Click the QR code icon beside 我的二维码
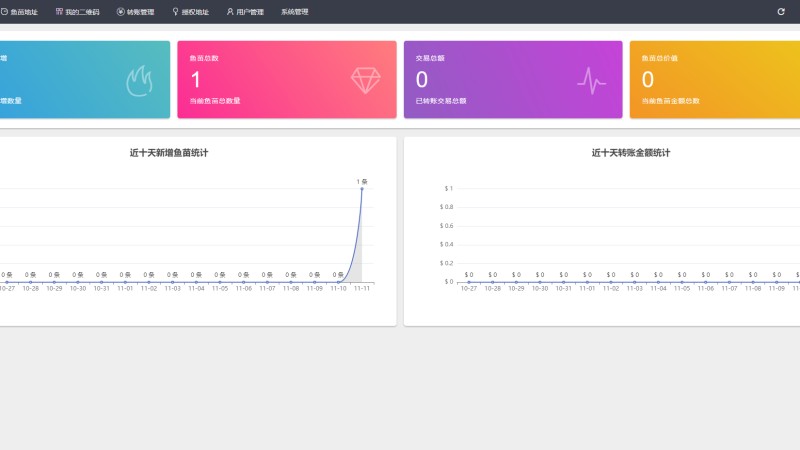This screenshot has height=450, width=800. 59,12
